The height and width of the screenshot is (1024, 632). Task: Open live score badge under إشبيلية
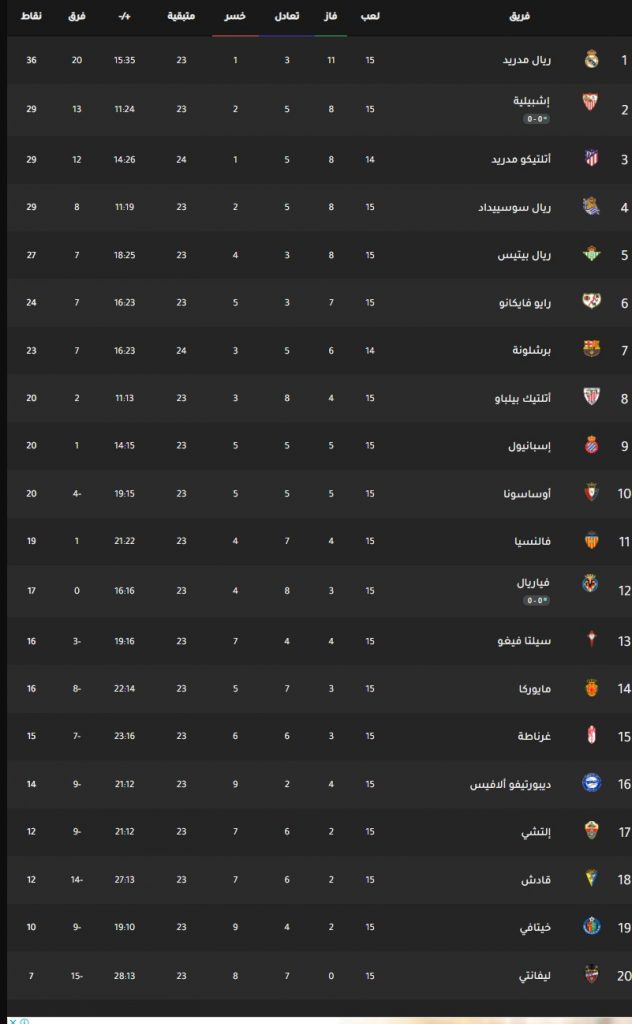pos(537,119)
